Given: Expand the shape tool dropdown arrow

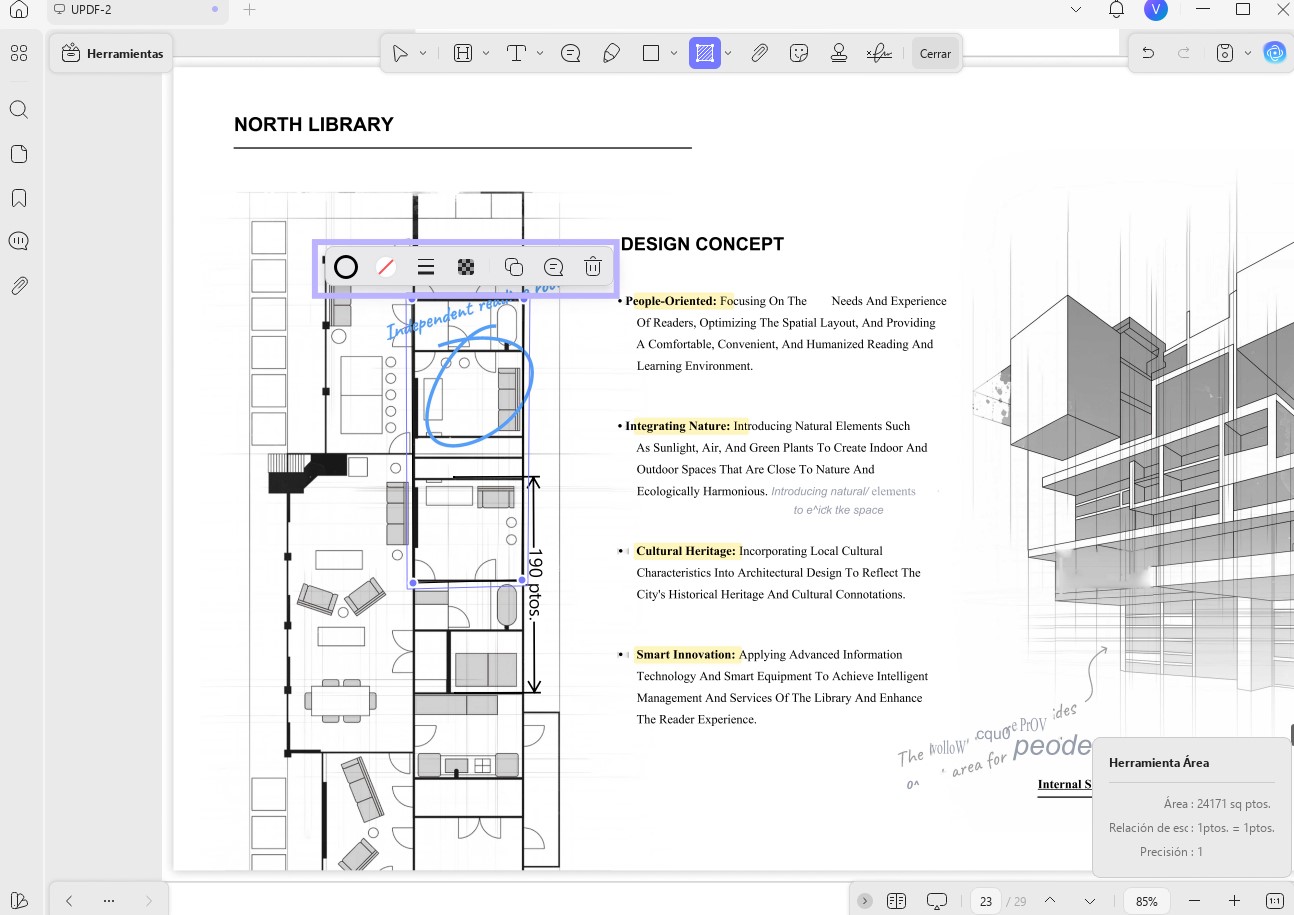Looking at the screenshot, I should (674, 53).
